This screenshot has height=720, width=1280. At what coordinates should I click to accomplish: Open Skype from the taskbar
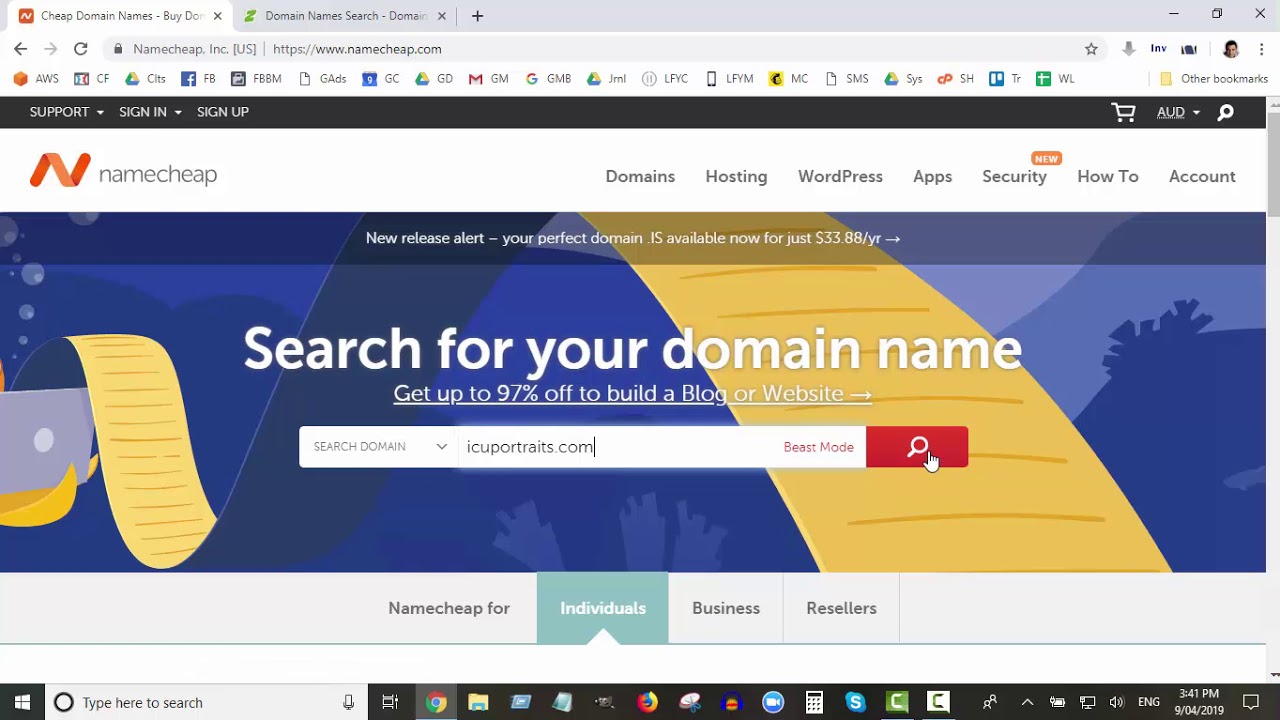[855, 702]
